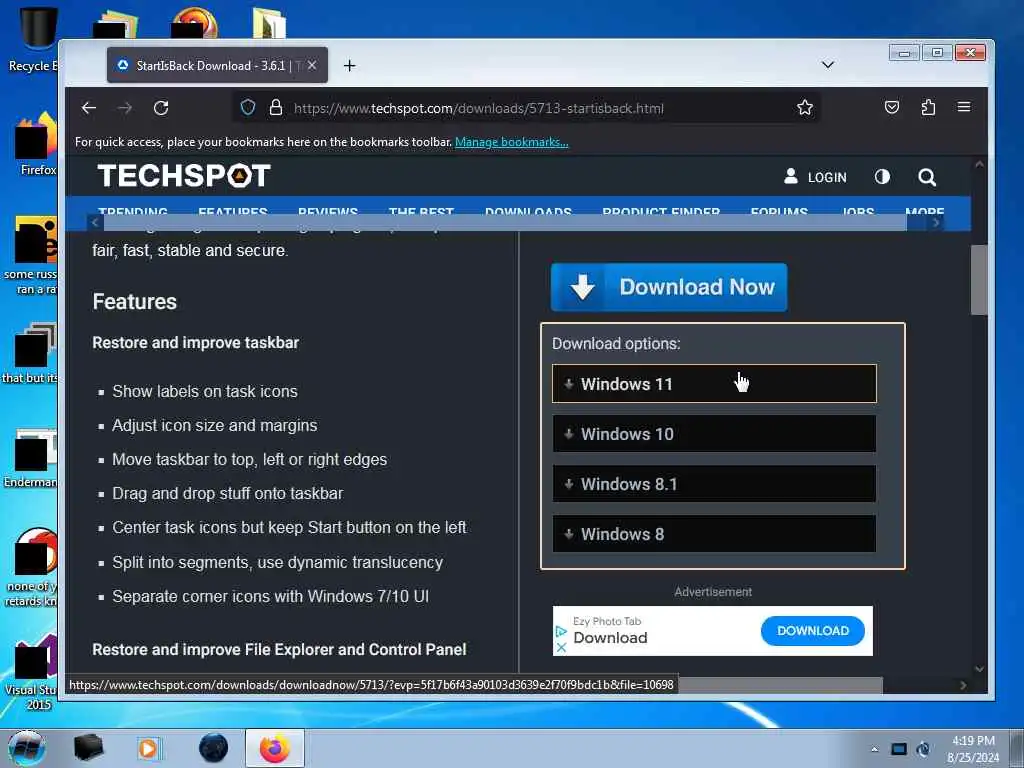Image resolution: width=1024 pixels, height=768 pixels.
Task: Click the scrollbar up arrow
Action: pyautogui.click(x=979, y=165)
